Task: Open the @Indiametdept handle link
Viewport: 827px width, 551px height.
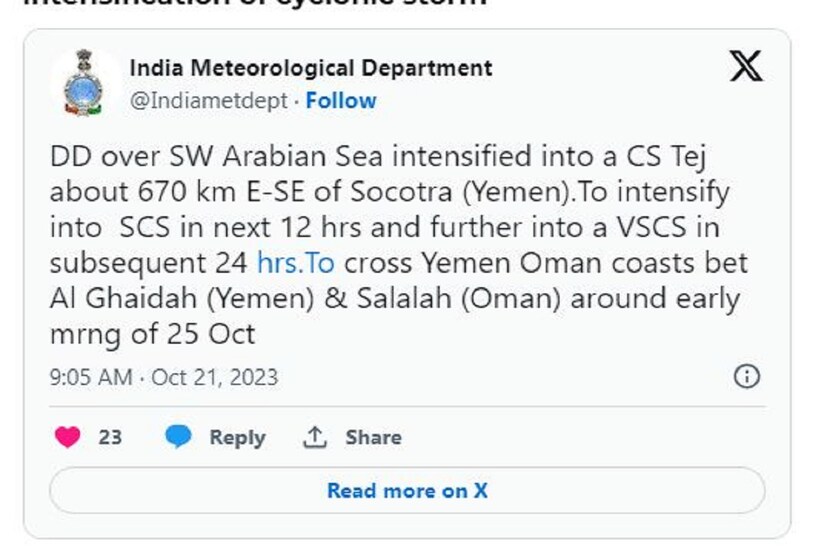Action: coord(208,101)
